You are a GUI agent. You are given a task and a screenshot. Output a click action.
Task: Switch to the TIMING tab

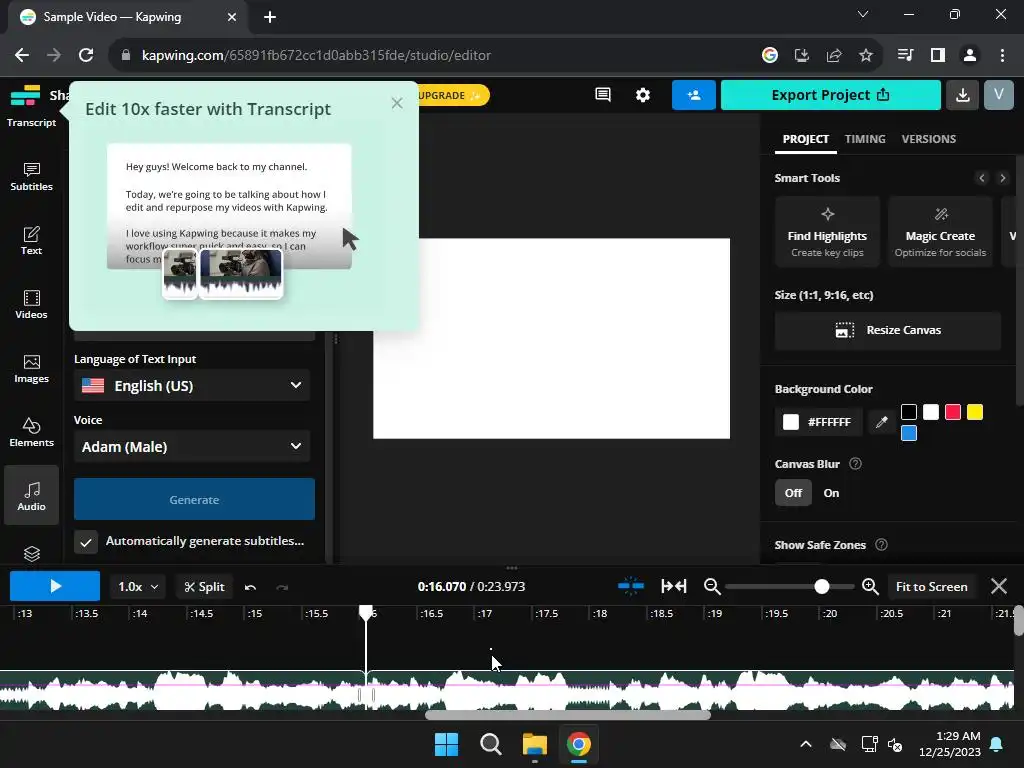(865, 139)
